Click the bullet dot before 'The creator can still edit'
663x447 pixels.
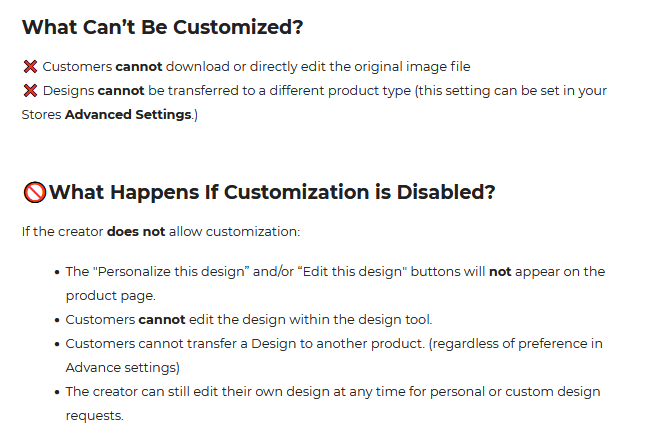(57, 392)
